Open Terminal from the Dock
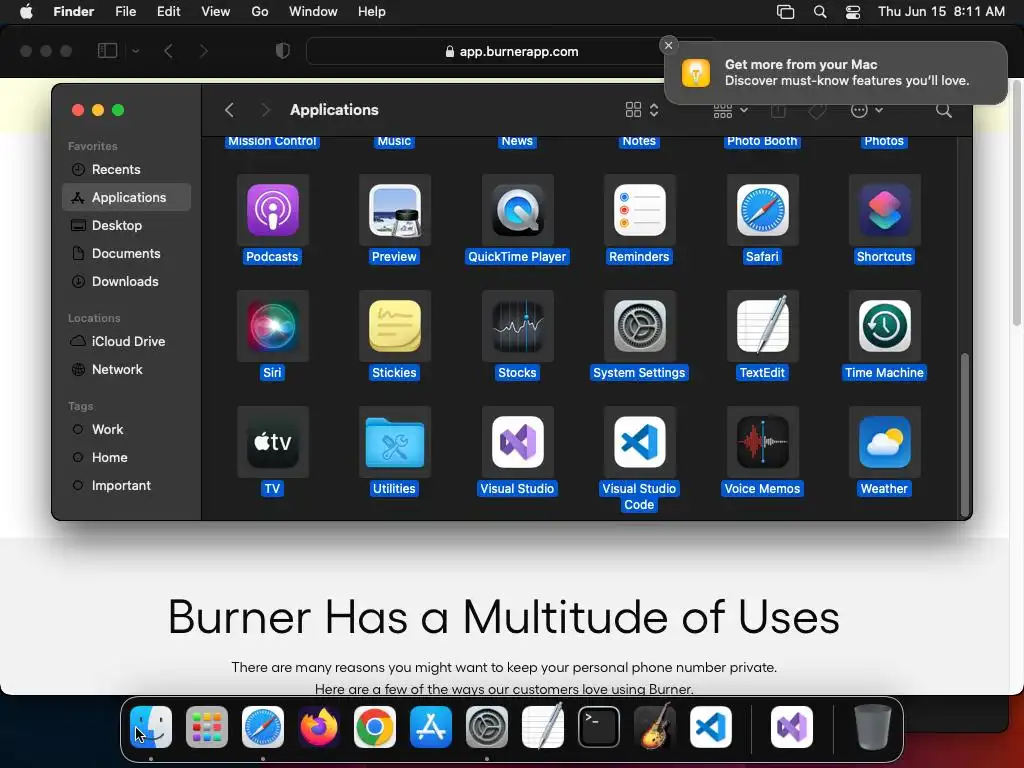Screen dimensions: 1024x768 coord(599,727)
